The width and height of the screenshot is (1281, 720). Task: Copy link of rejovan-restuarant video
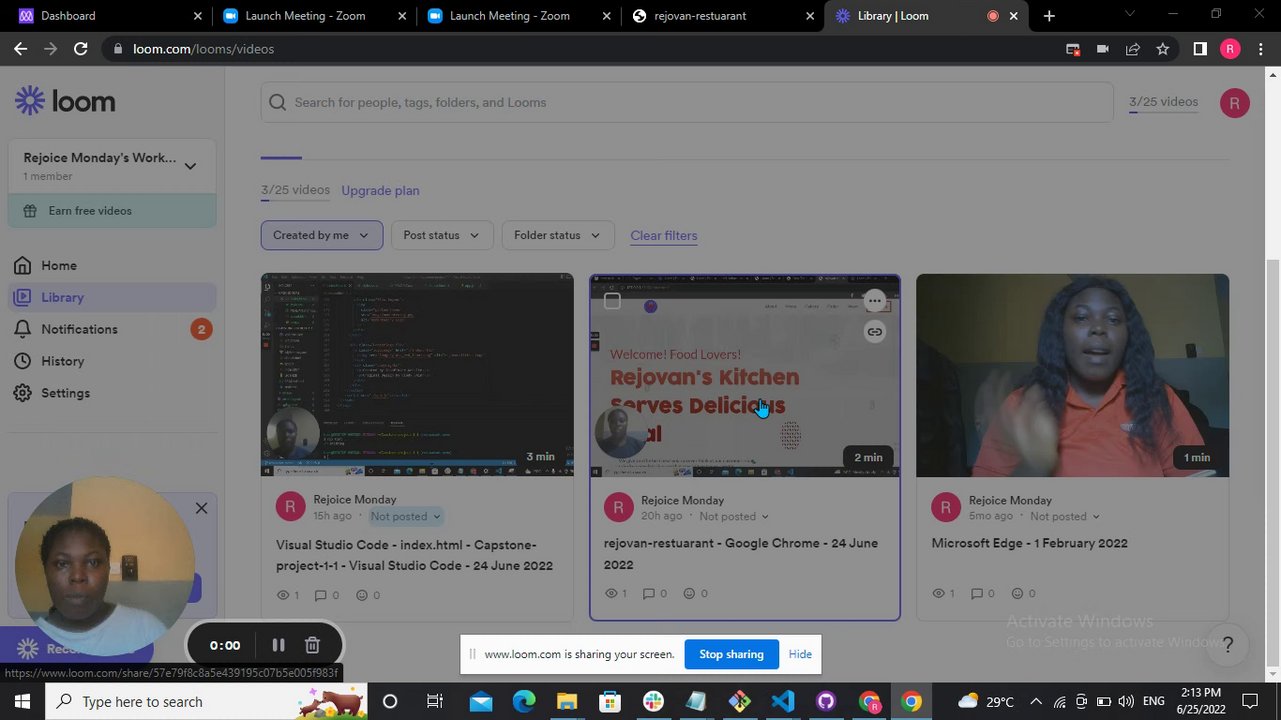click(874, 331)
